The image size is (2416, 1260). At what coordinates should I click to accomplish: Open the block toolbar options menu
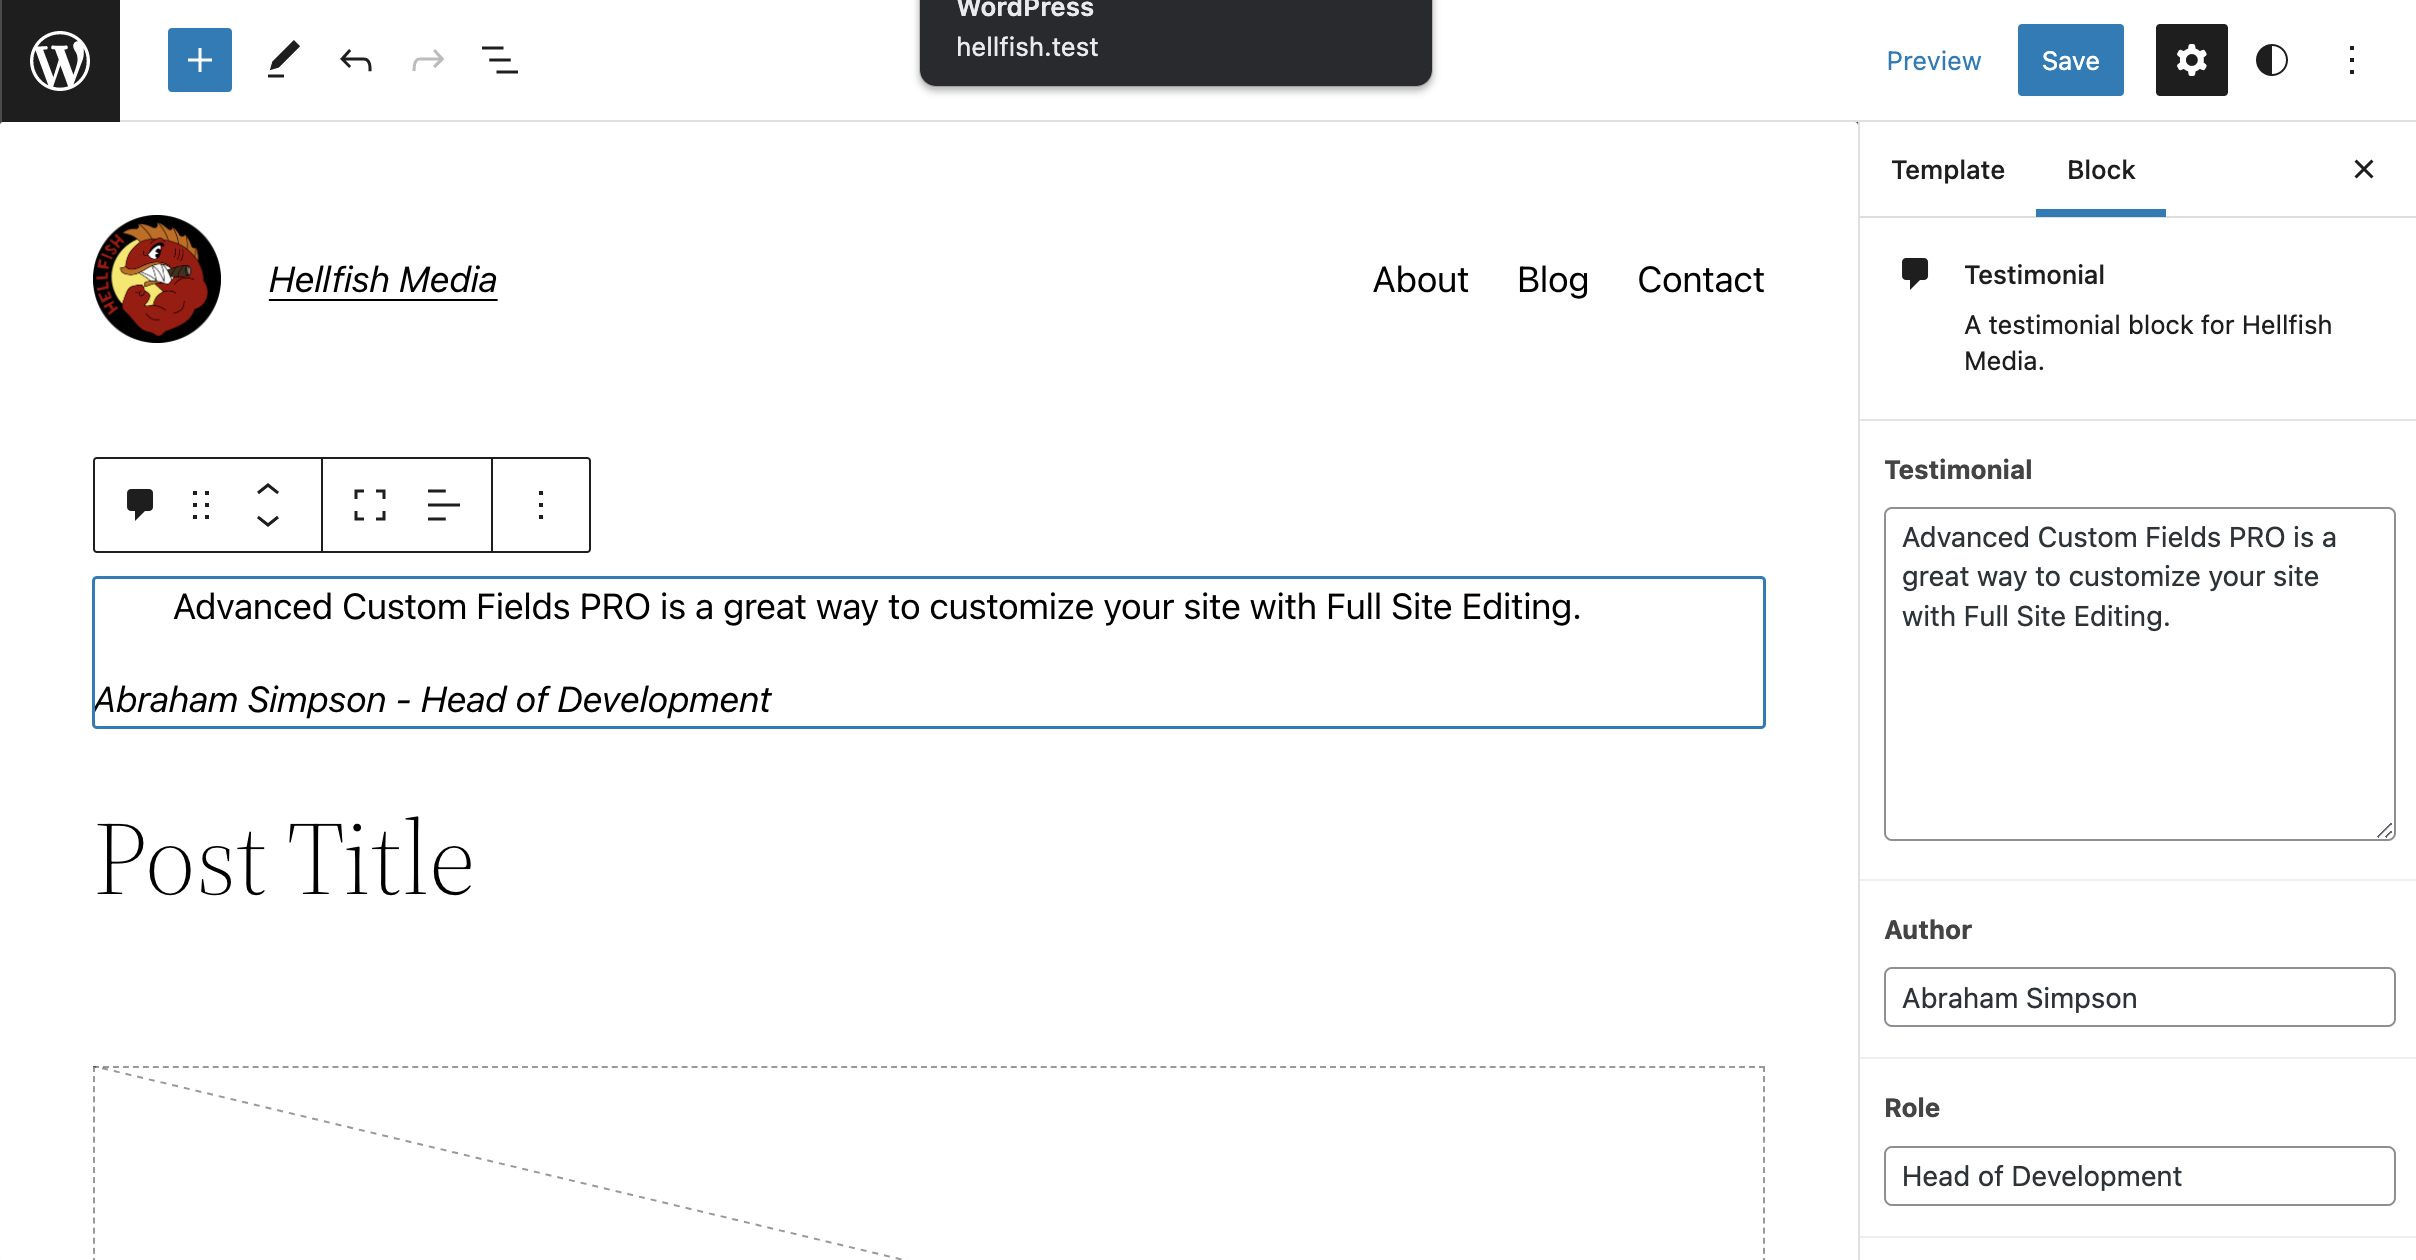point(541,504)
